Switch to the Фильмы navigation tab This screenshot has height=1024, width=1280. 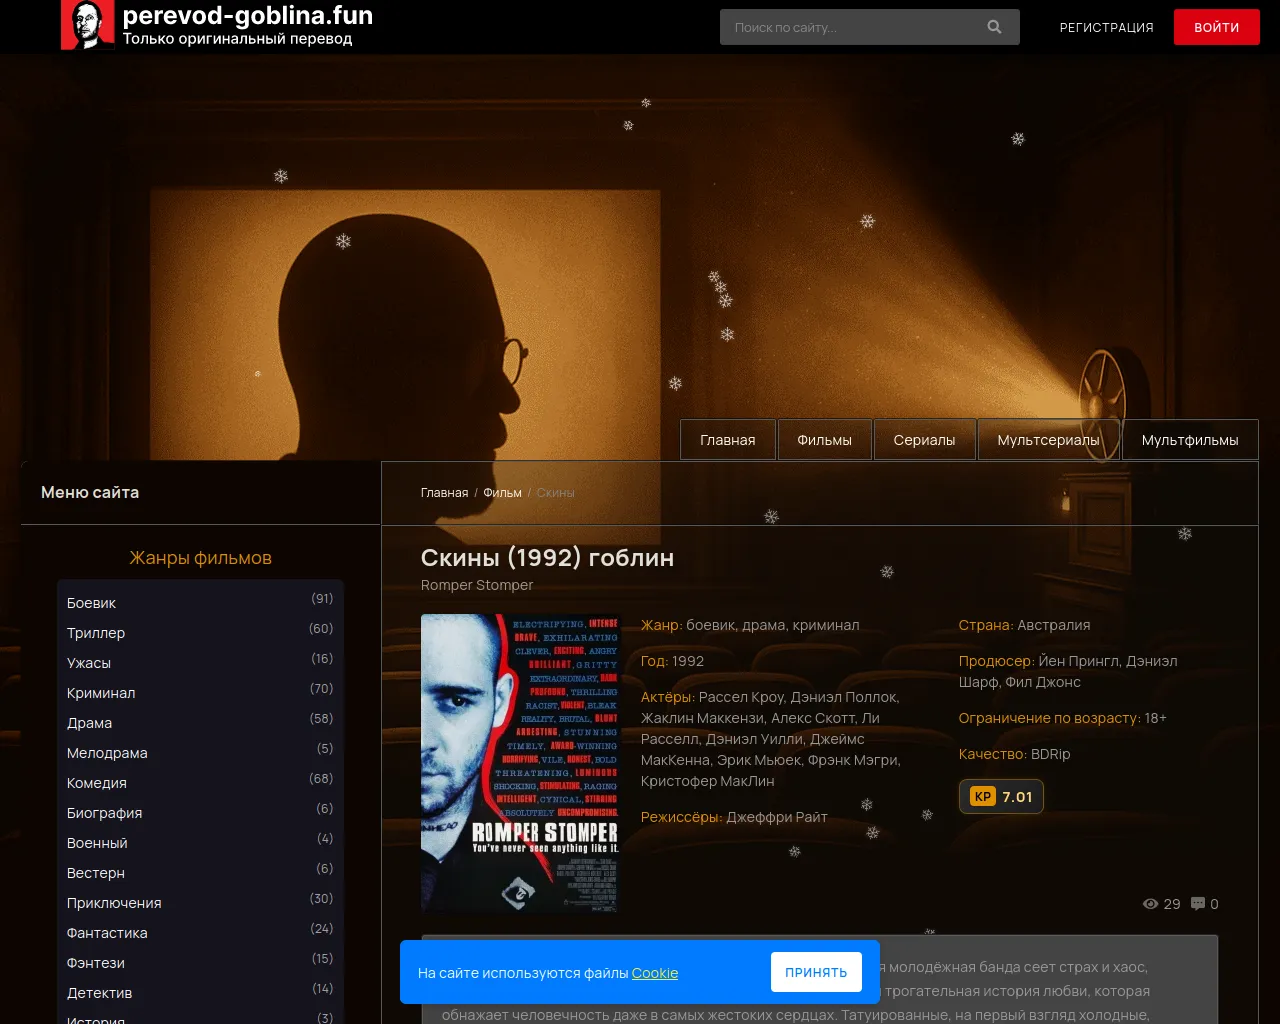(824, 439)
